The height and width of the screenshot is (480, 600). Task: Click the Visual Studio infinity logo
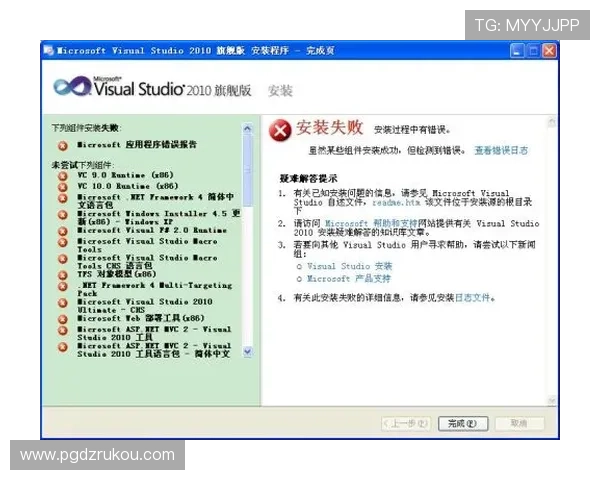[72, 87]
